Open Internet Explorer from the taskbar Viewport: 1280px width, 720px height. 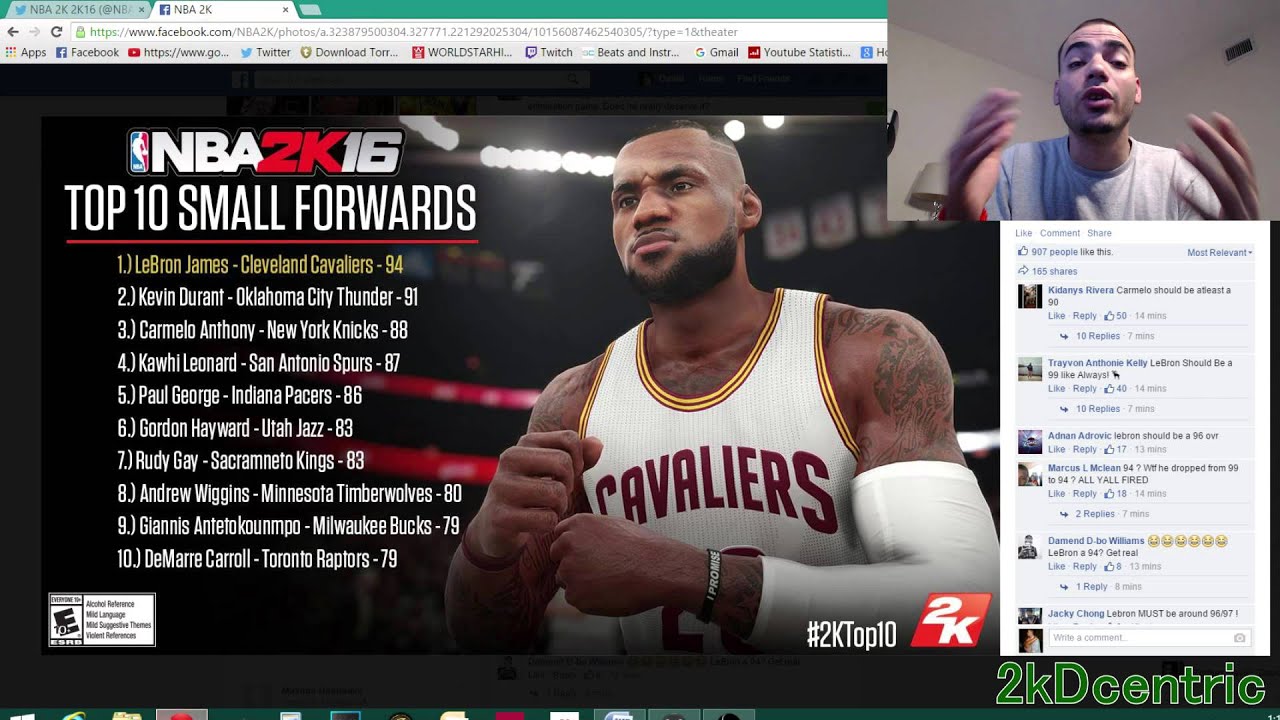pyautogui.click(x=74, y=716)
